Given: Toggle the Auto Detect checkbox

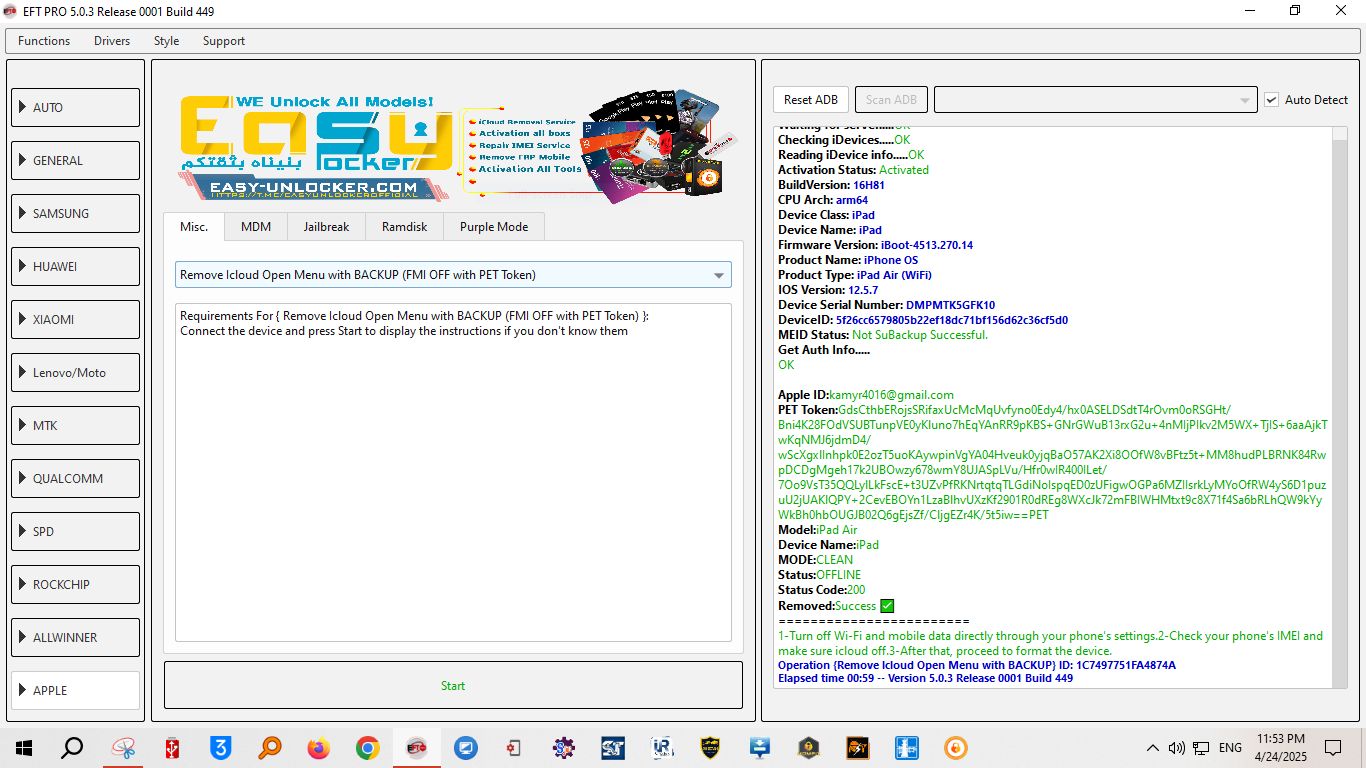Looking at the screenshot, I should pos(1272,99).
